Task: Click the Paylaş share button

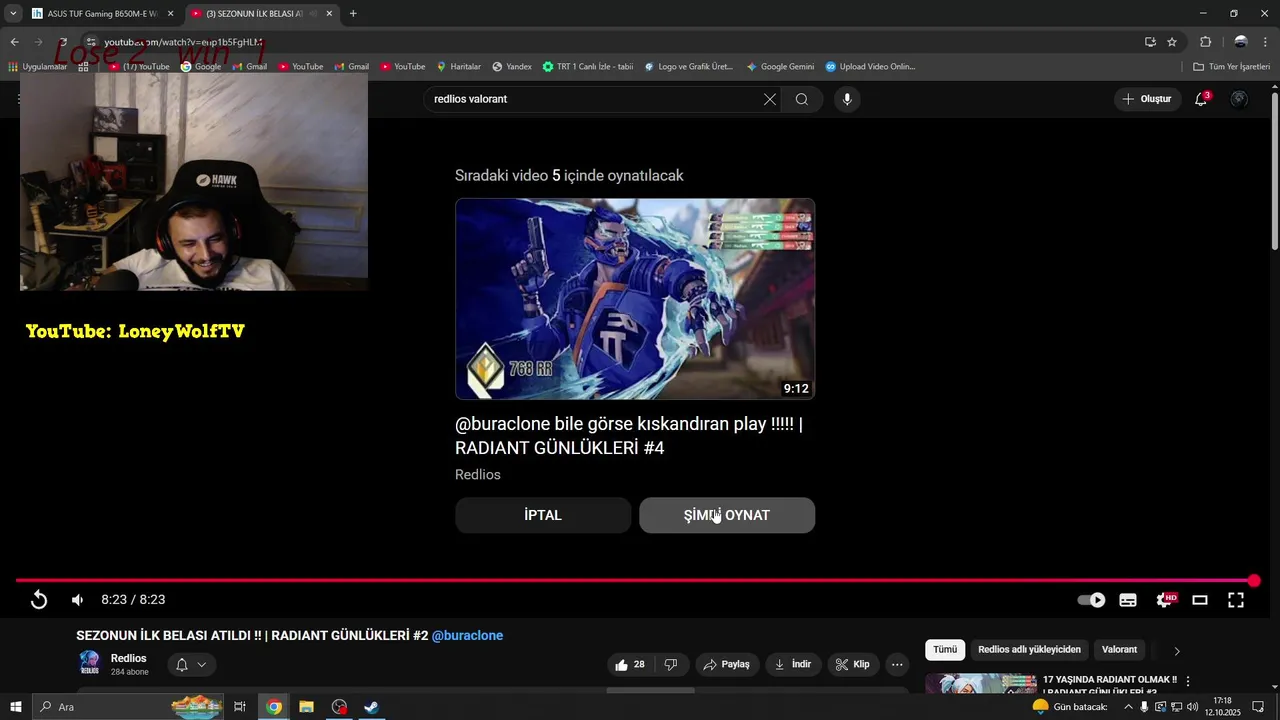Action: point(726,664)
